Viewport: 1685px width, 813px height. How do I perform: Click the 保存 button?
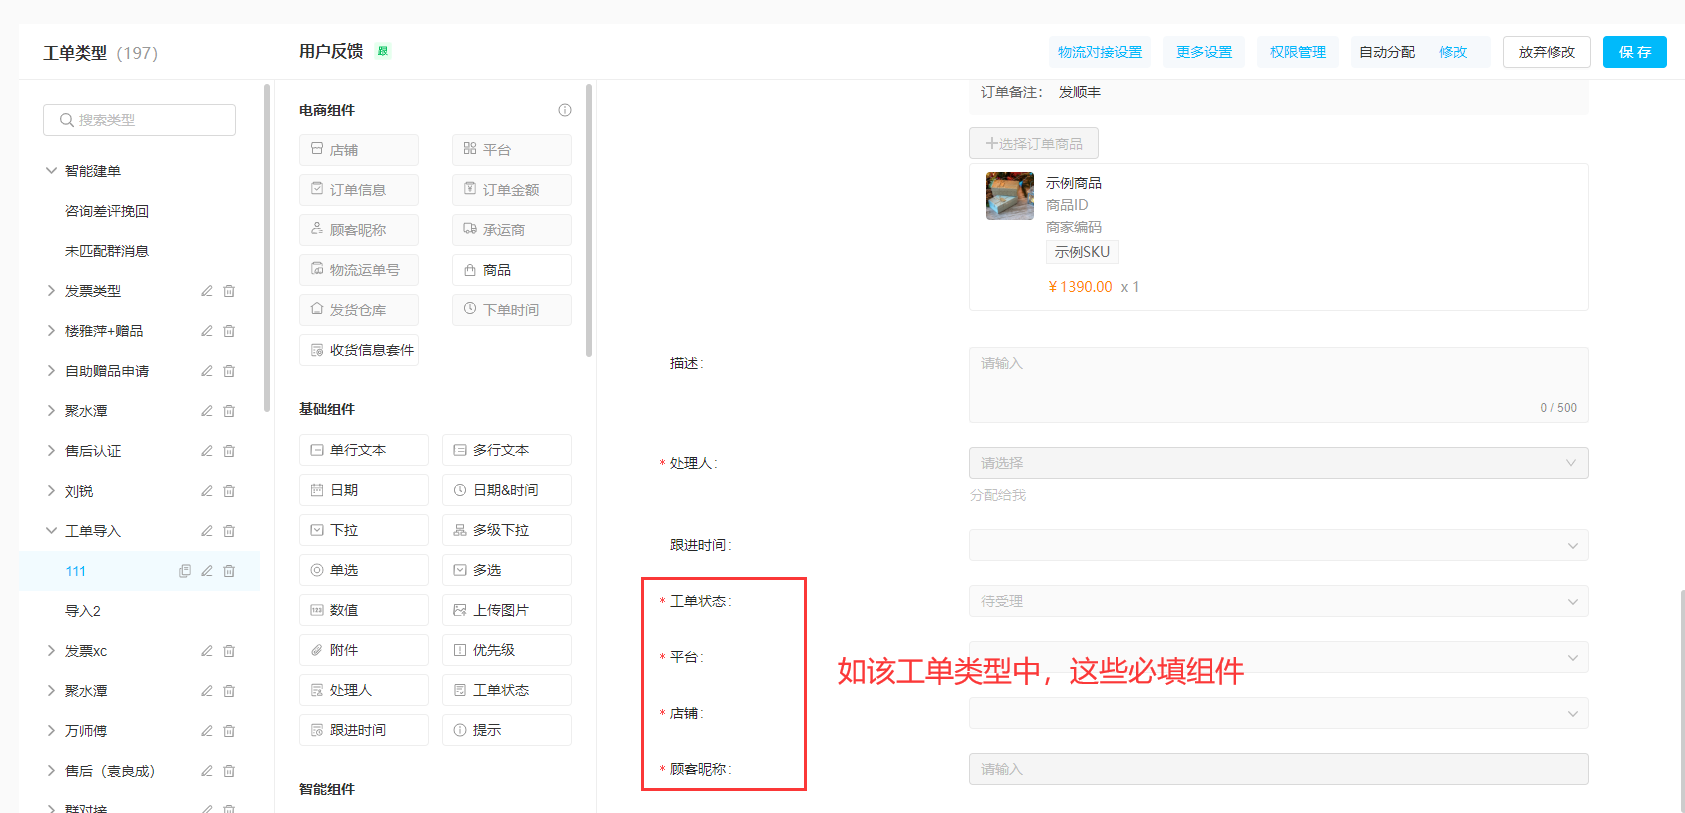(x=1635, y=52)
